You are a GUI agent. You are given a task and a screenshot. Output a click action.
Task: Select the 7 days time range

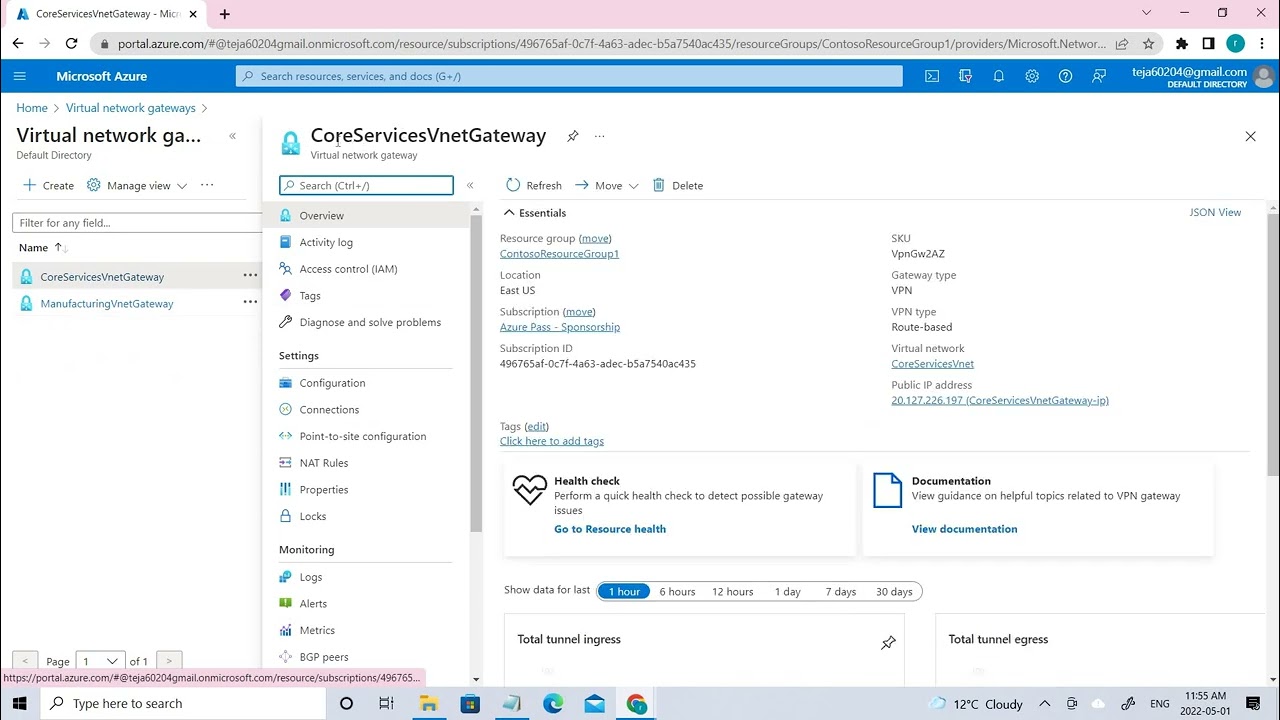tap(841, 591)
